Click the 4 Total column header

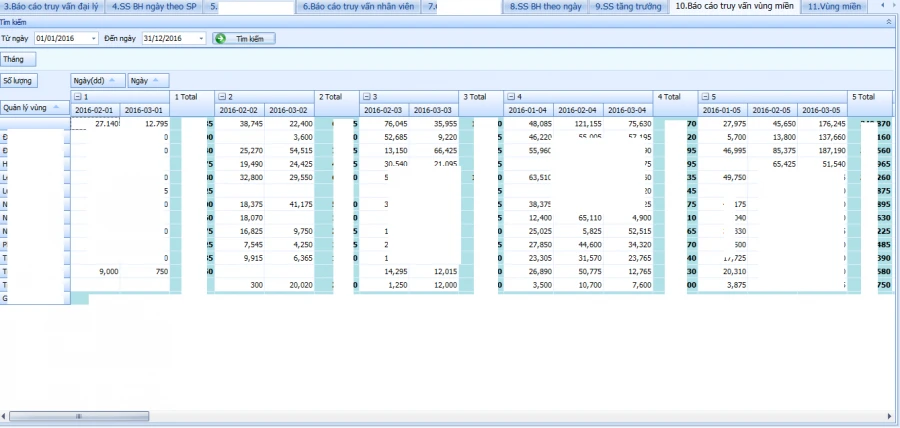[x=676, y=103]
